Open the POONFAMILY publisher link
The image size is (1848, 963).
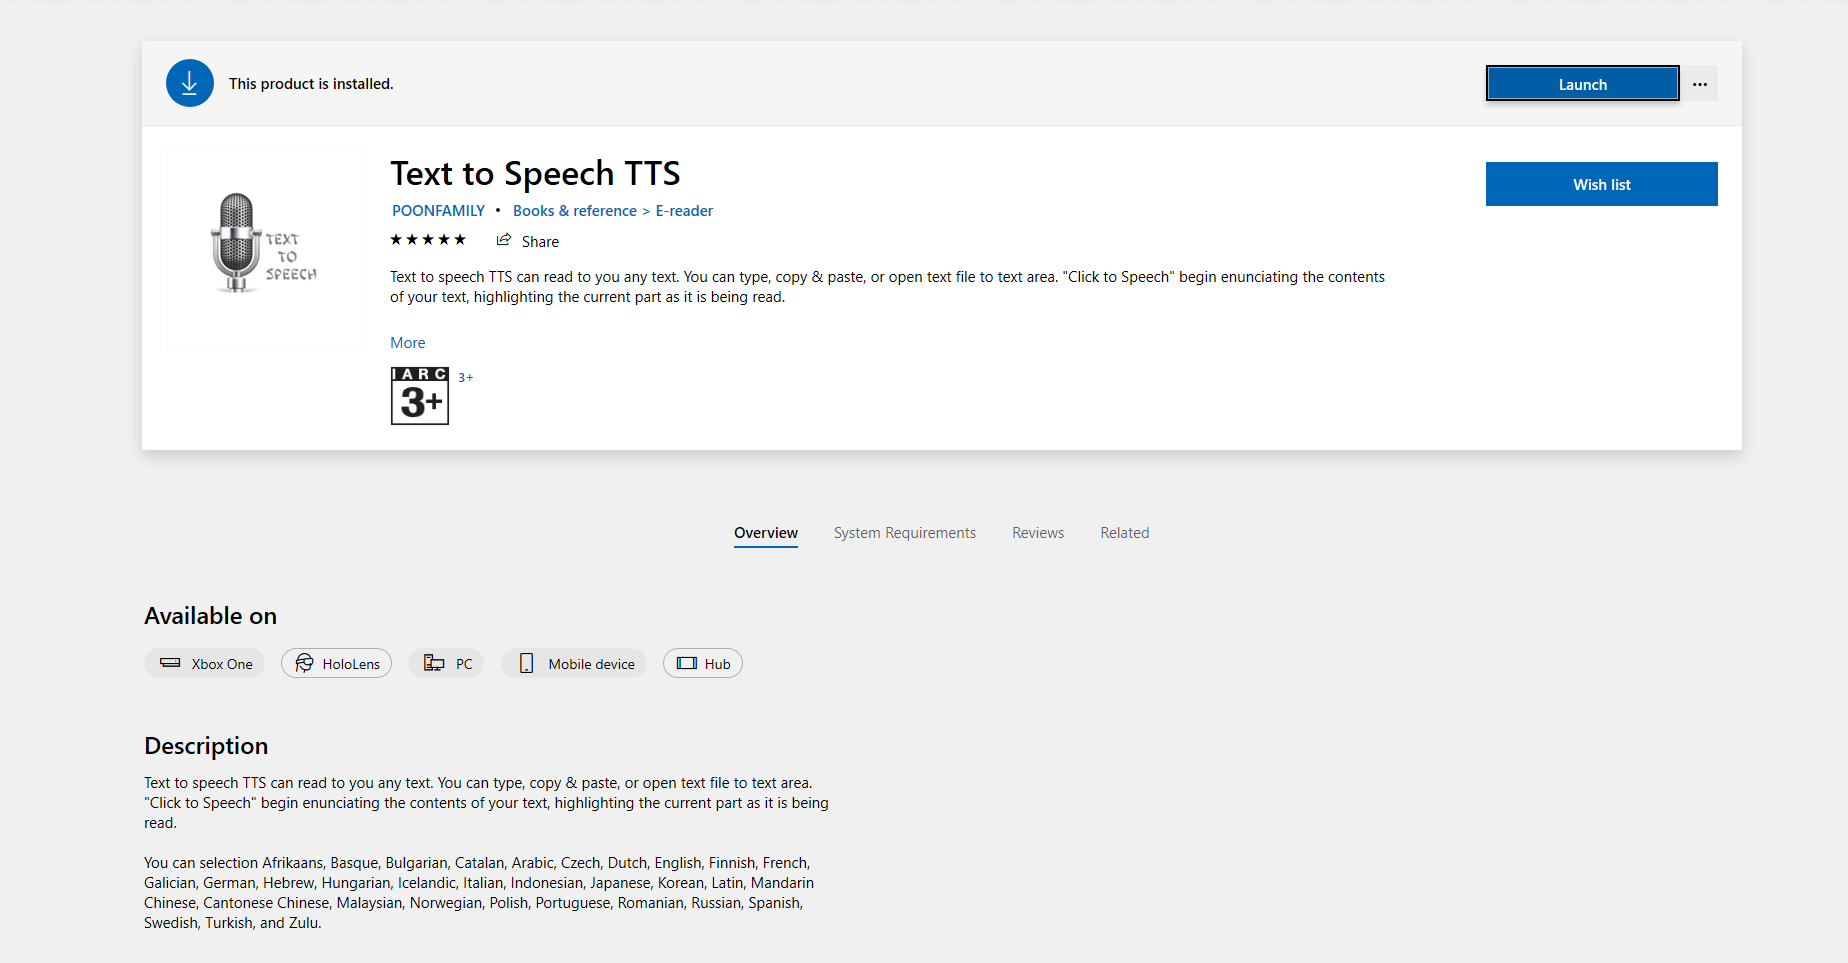(x=438, y=211)
